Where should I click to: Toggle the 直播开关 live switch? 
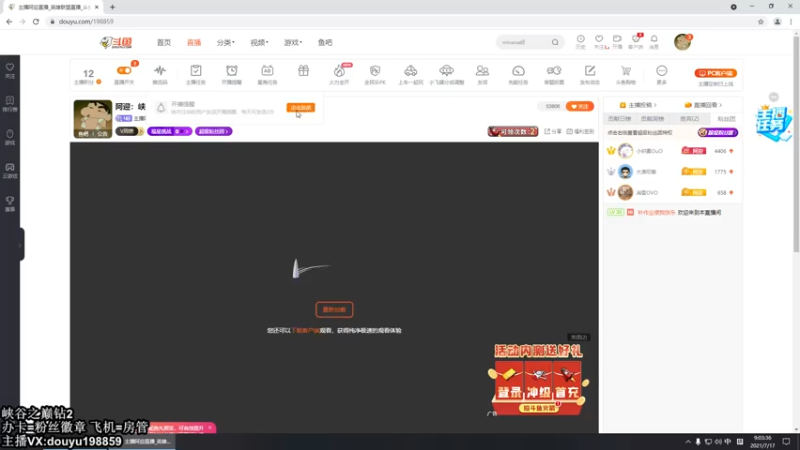124,71
